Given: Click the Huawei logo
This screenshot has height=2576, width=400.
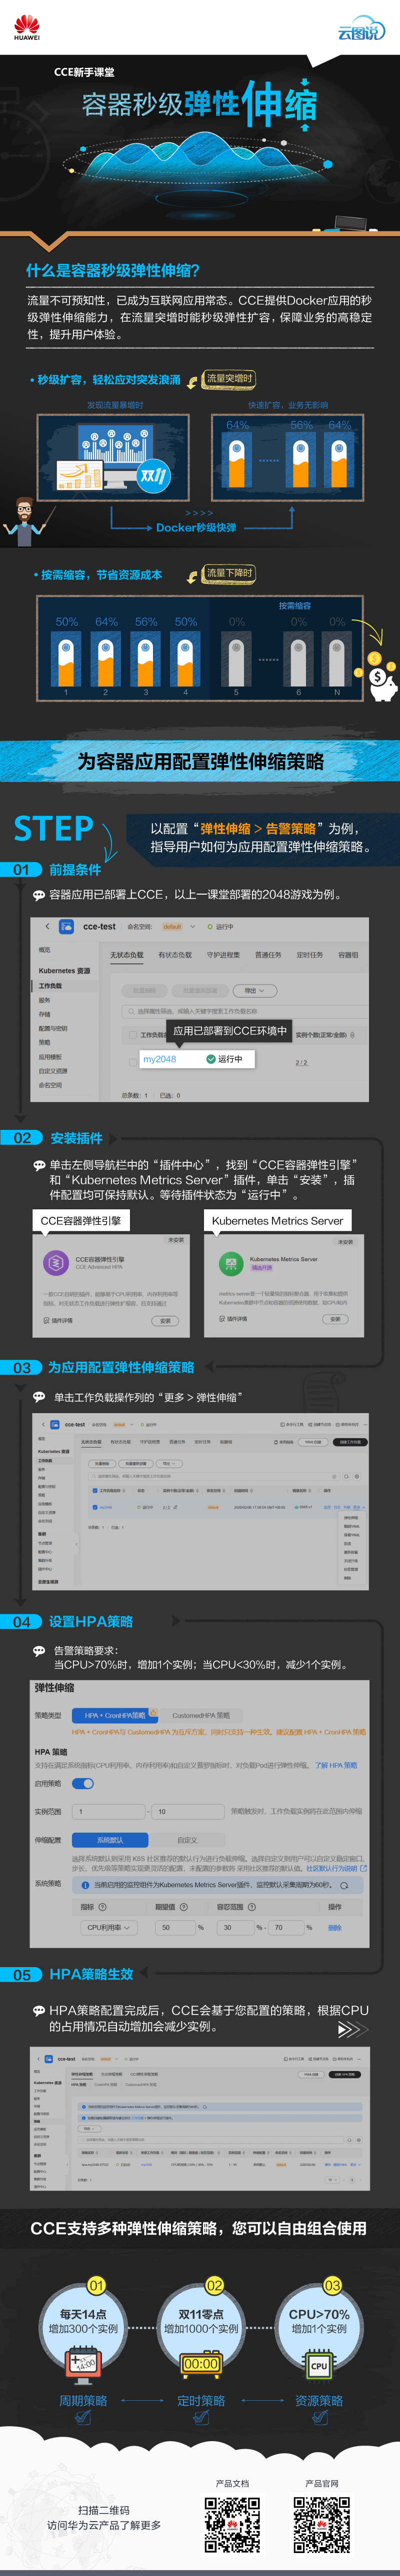Looking at the screenshot, I should [x=27, y=28].
